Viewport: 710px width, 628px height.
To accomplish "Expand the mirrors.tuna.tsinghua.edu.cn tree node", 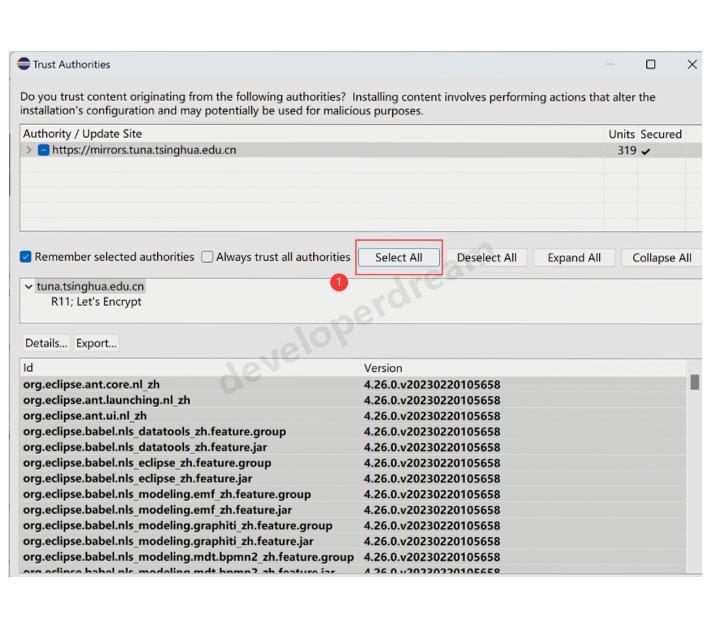I will point(29,150).
